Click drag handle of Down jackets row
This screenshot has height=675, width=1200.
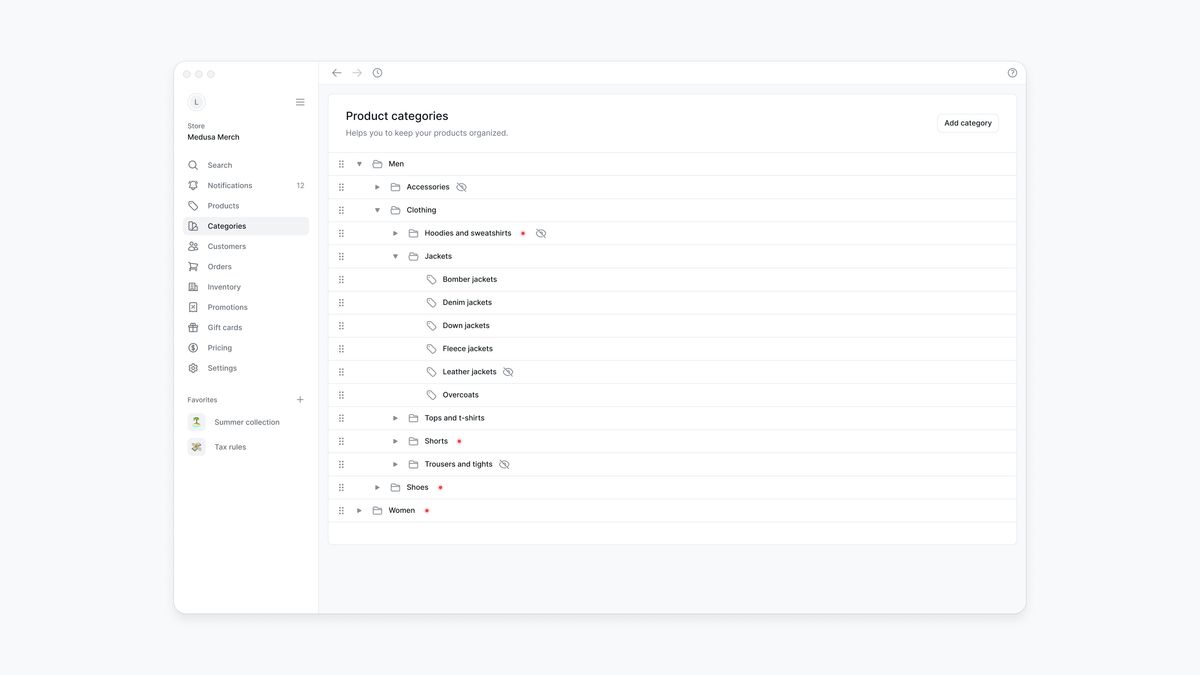(x=341, y=326)
